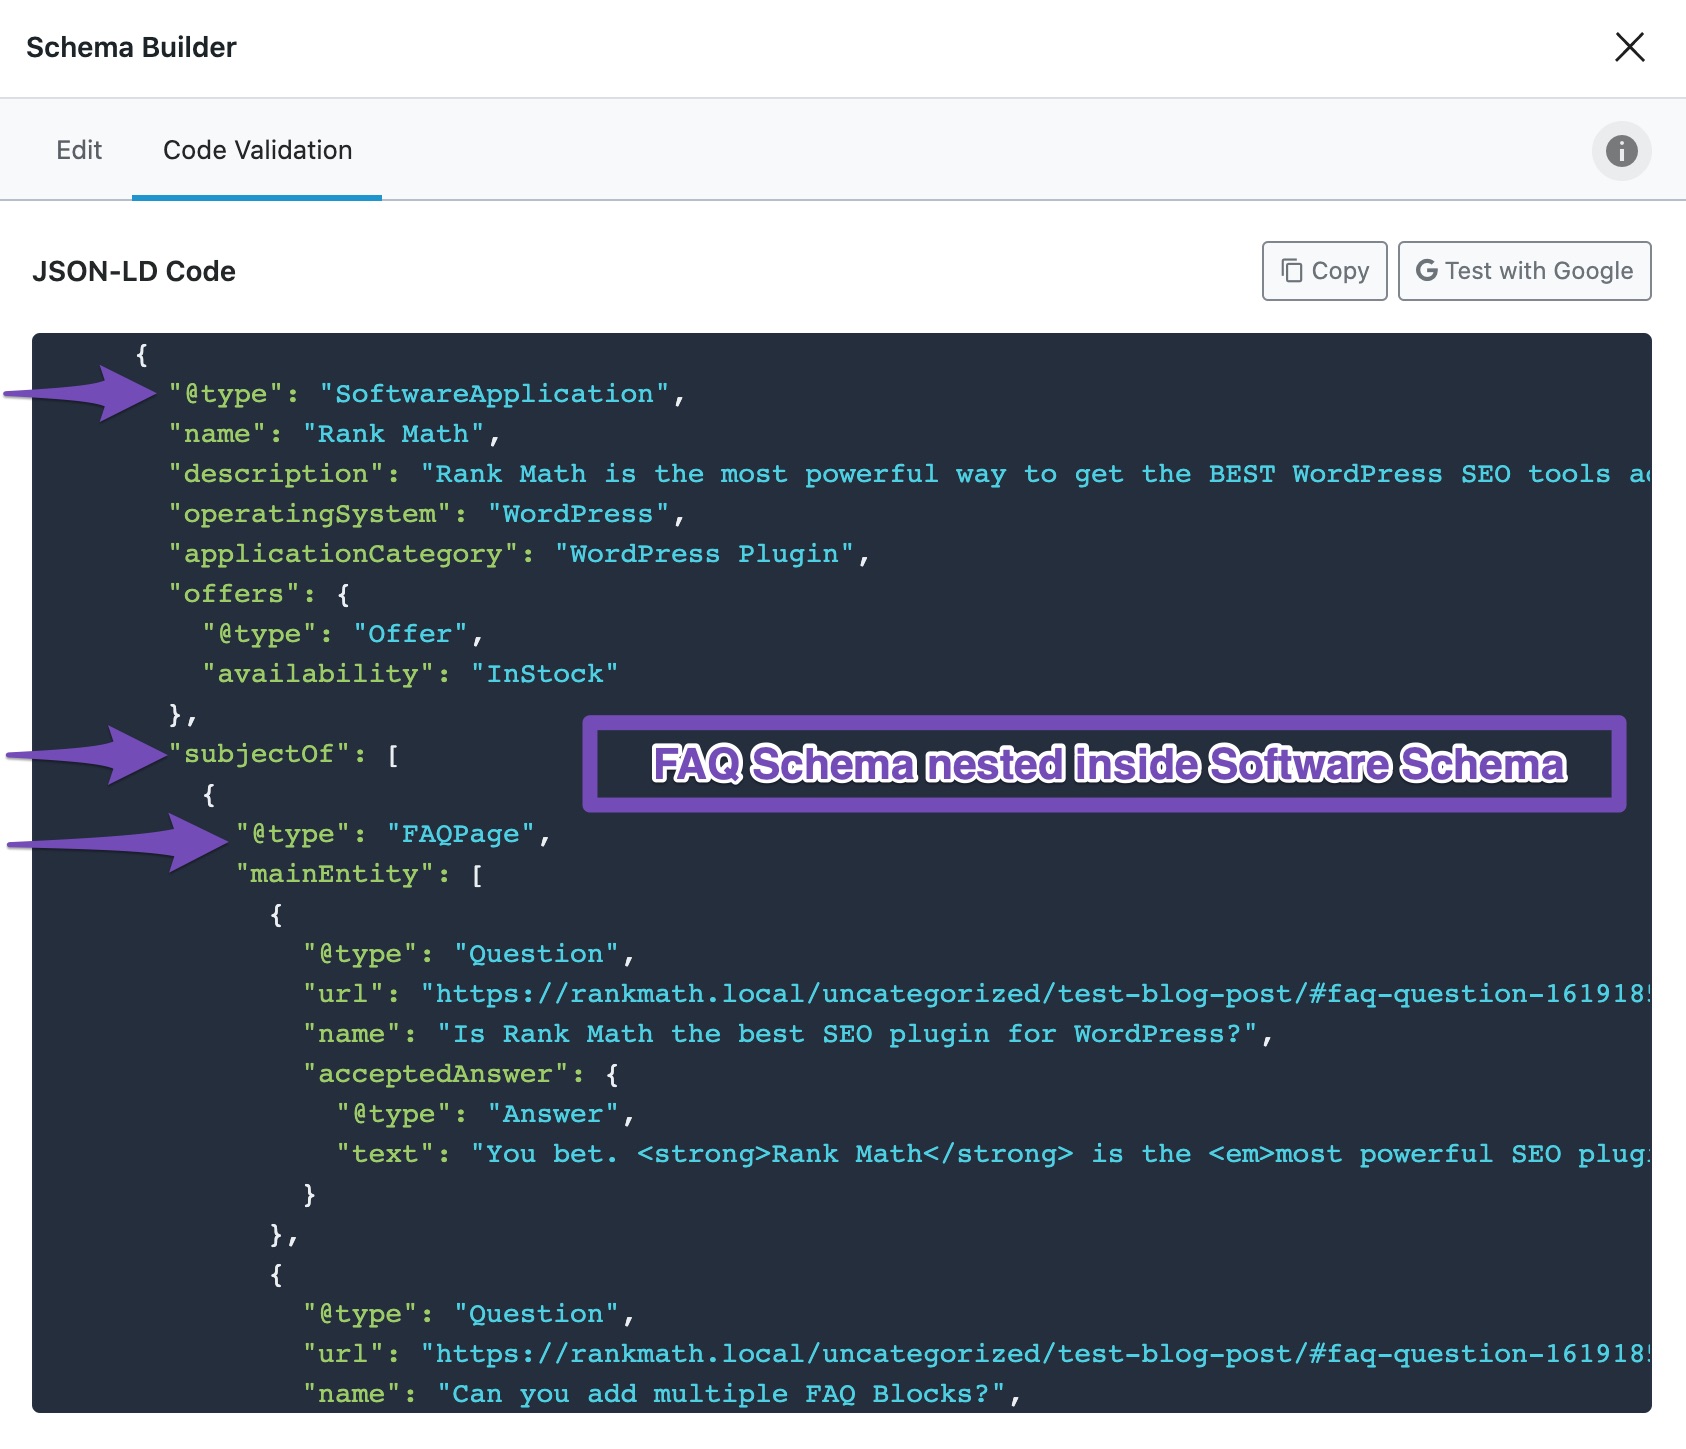Close the Schema Builder dialog
This screenshot has height=1449, width=1686.
pos(1629,47)
